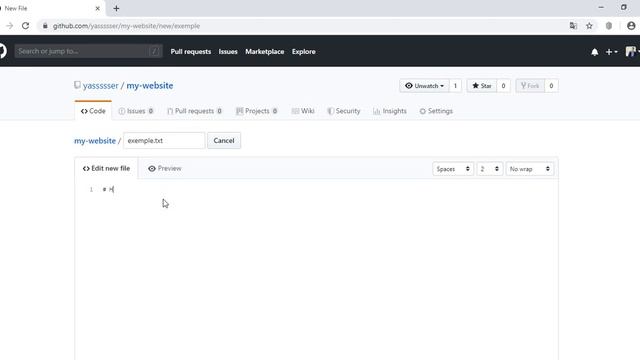640x360 pixels.
Task: Open the my-website repository title link
Action: (150, 86)
